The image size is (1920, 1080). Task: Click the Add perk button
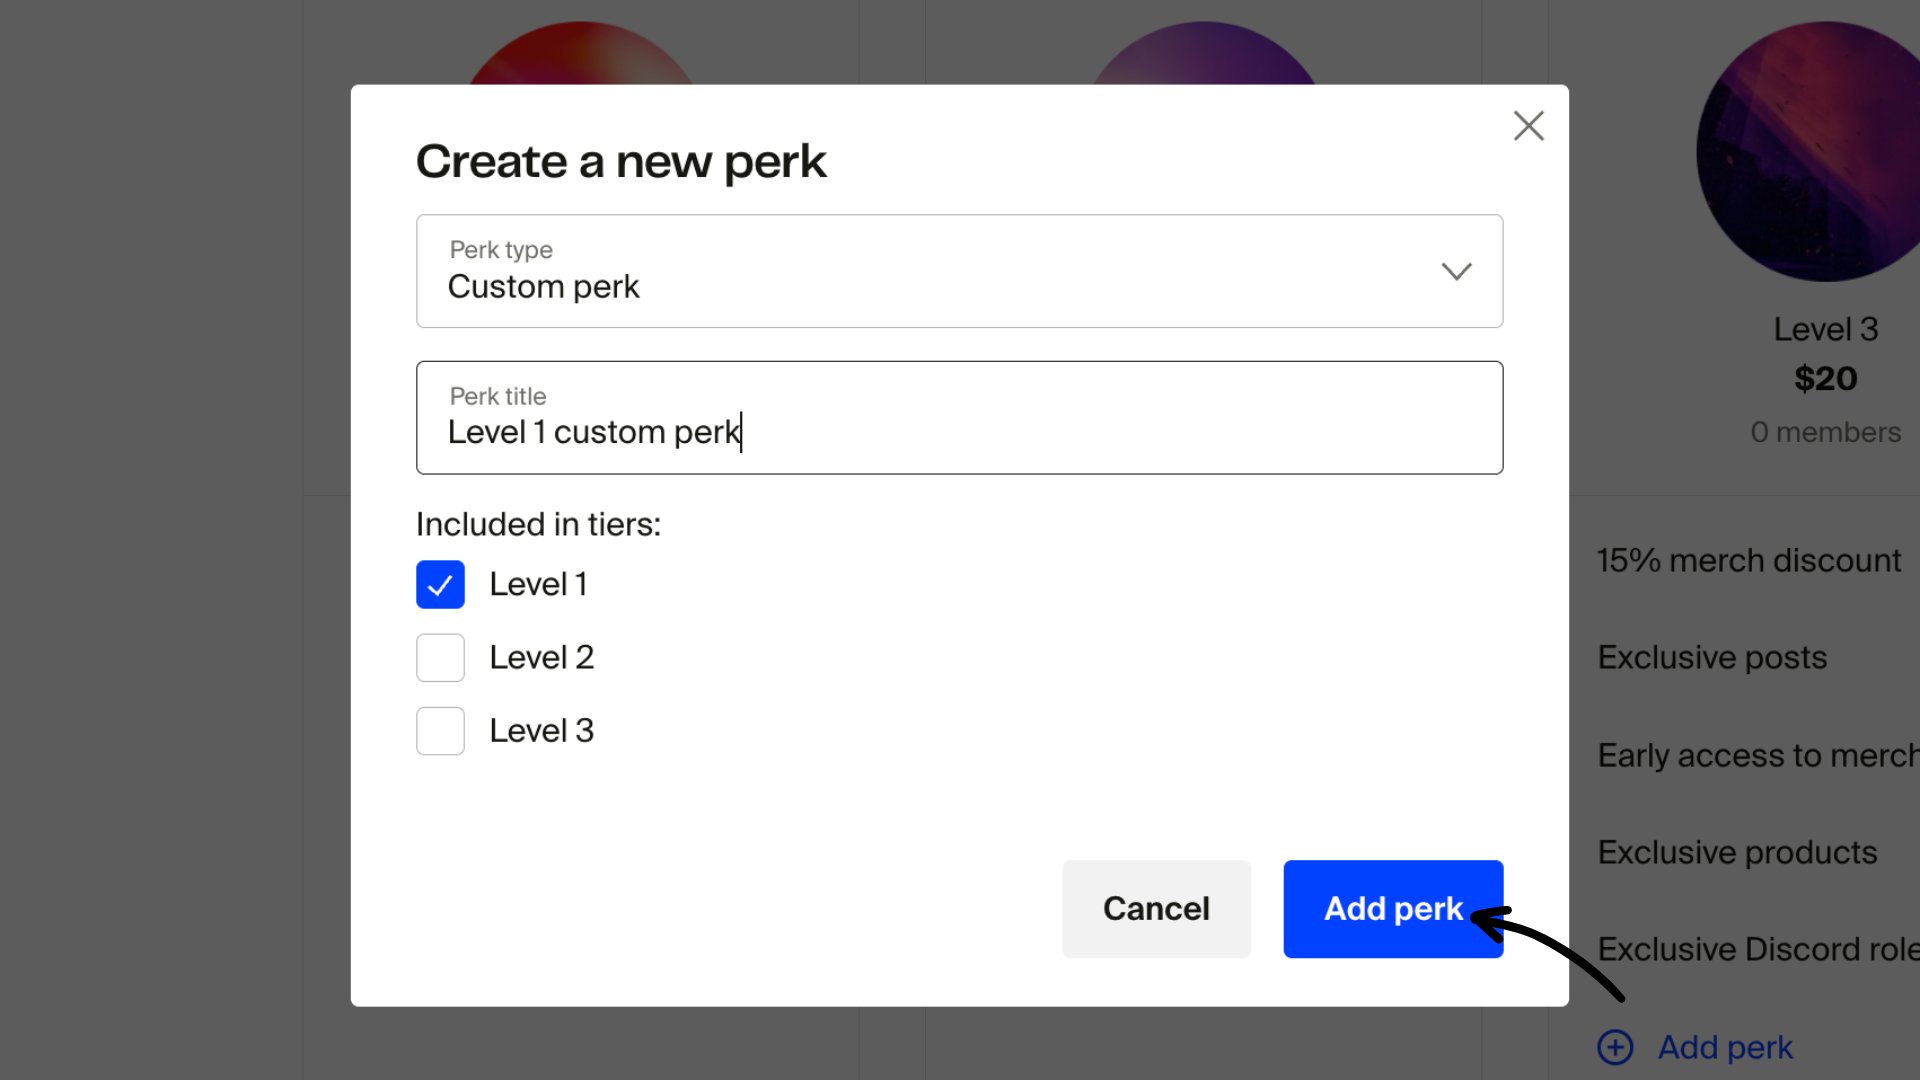pyautogui.click(x=1392, y=909)
